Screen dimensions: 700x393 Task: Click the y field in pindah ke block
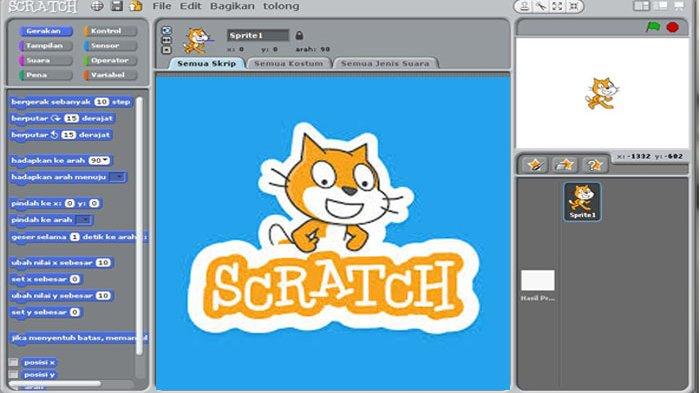[94, 203]
